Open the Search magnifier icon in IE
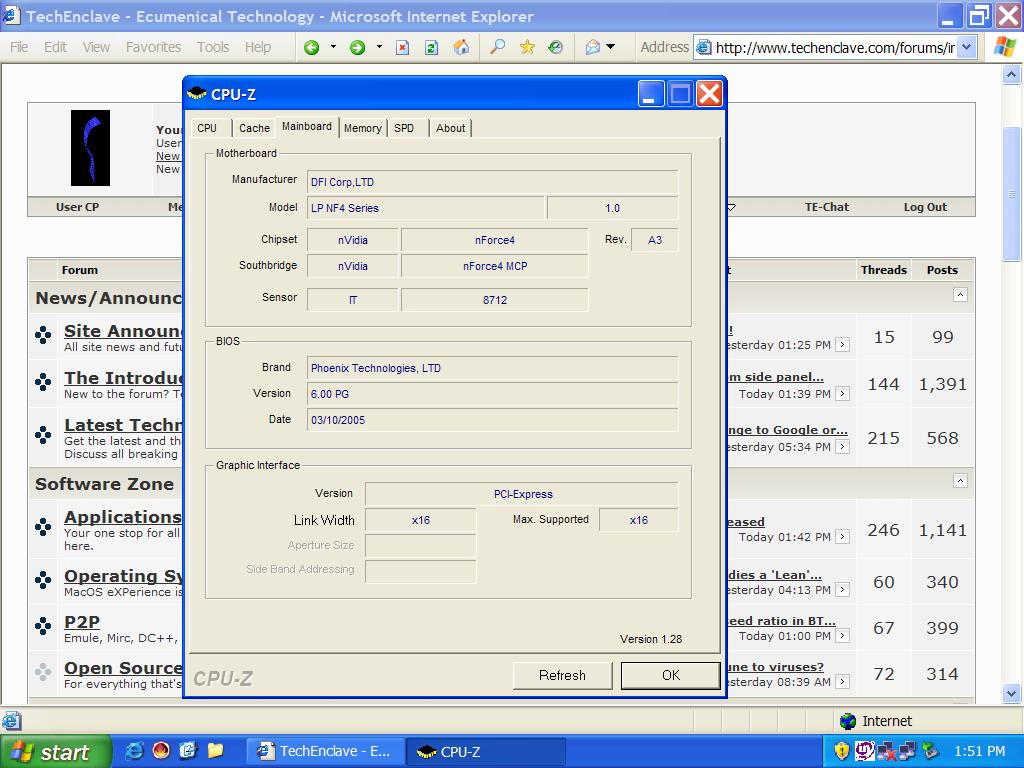The height and width of the screenshot is (768, 1024). (497, 47)
